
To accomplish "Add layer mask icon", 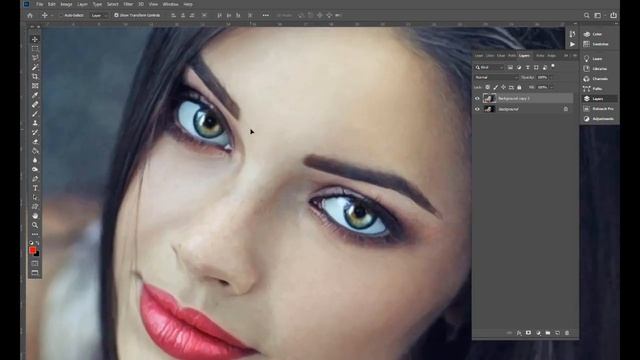I will (x=529, y=333).
